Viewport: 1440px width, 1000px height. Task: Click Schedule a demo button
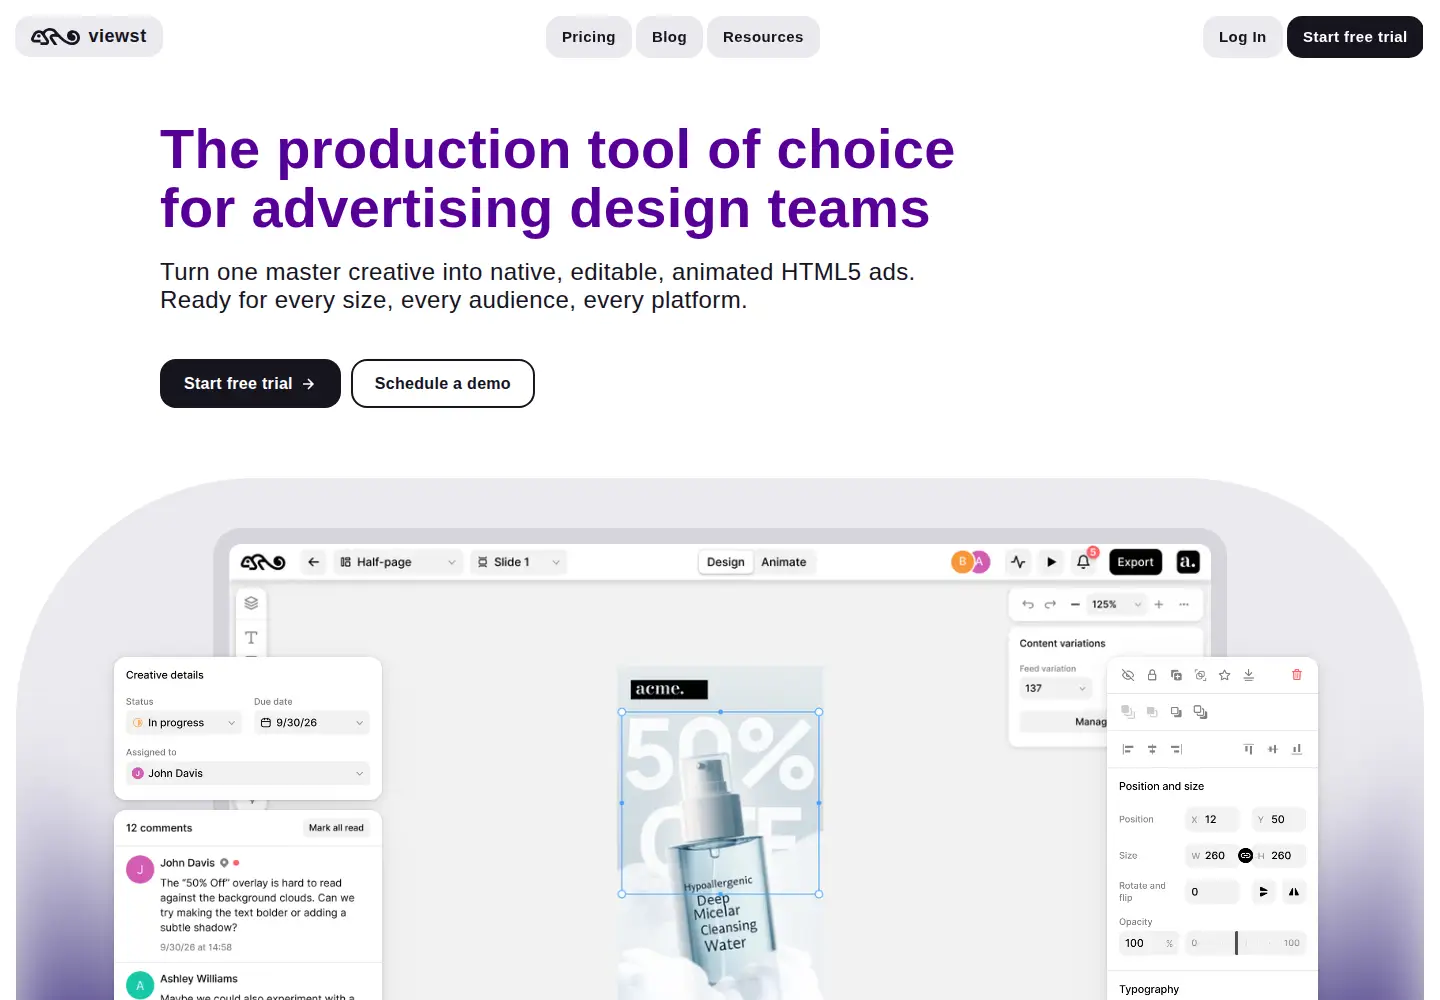(443, 383)
